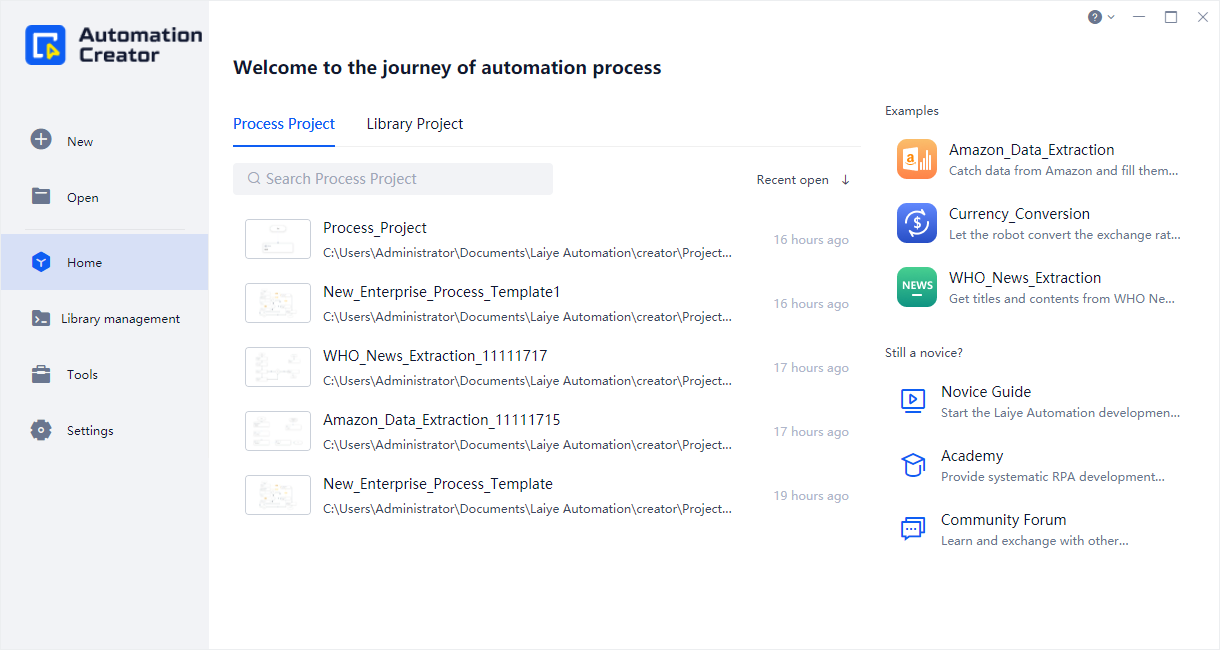This screenshot has width=1220, height=650.
Task: Open the WHO_News_Extraction_11111717 project
Action: (435, 356)
